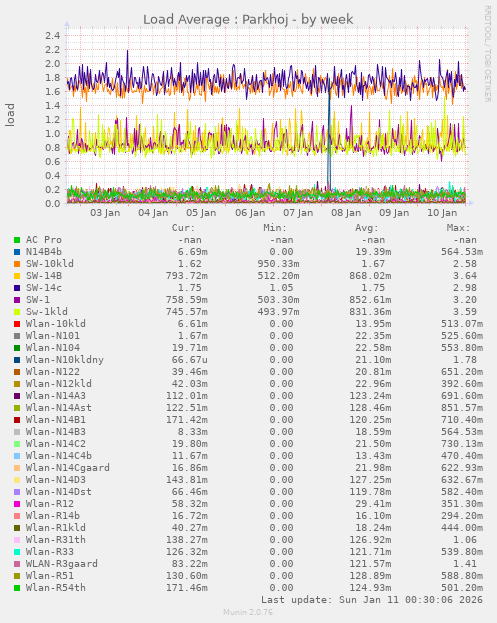This screenshot has height=623, width=497.
Task: Click the SW-1 legend label
Action: [x=38, y=300]
